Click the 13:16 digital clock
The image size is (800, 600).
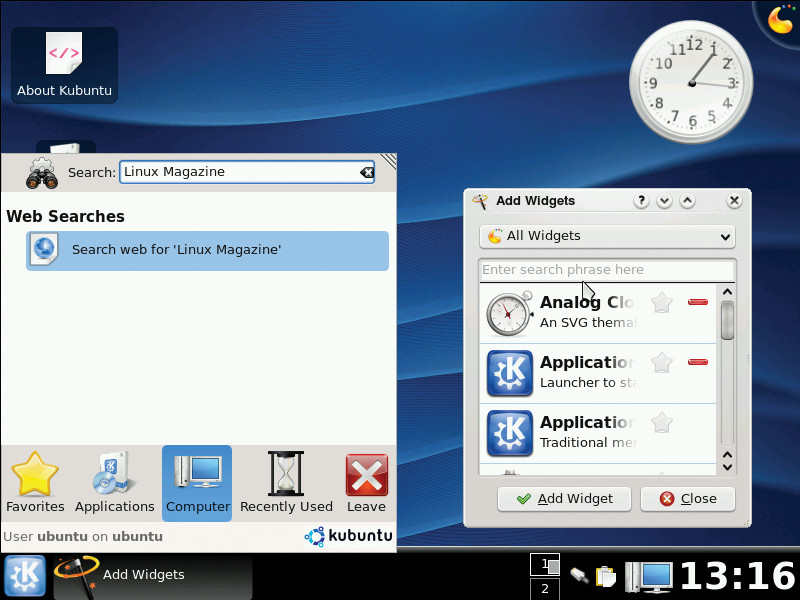coord(738,577)
